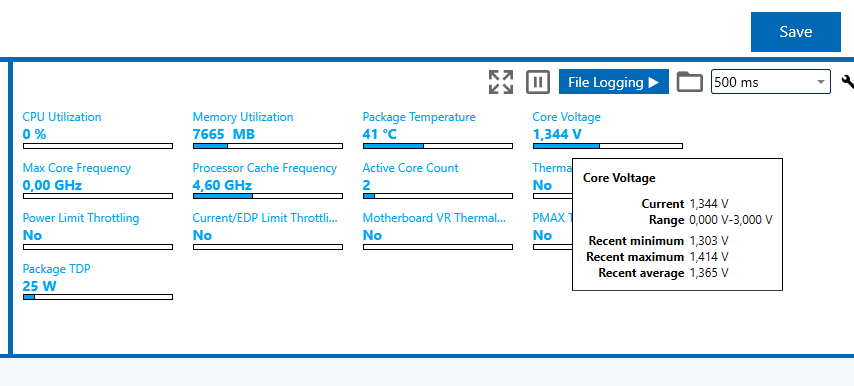Select the CPU Utilization monitor label

click(x=62, y=117)
